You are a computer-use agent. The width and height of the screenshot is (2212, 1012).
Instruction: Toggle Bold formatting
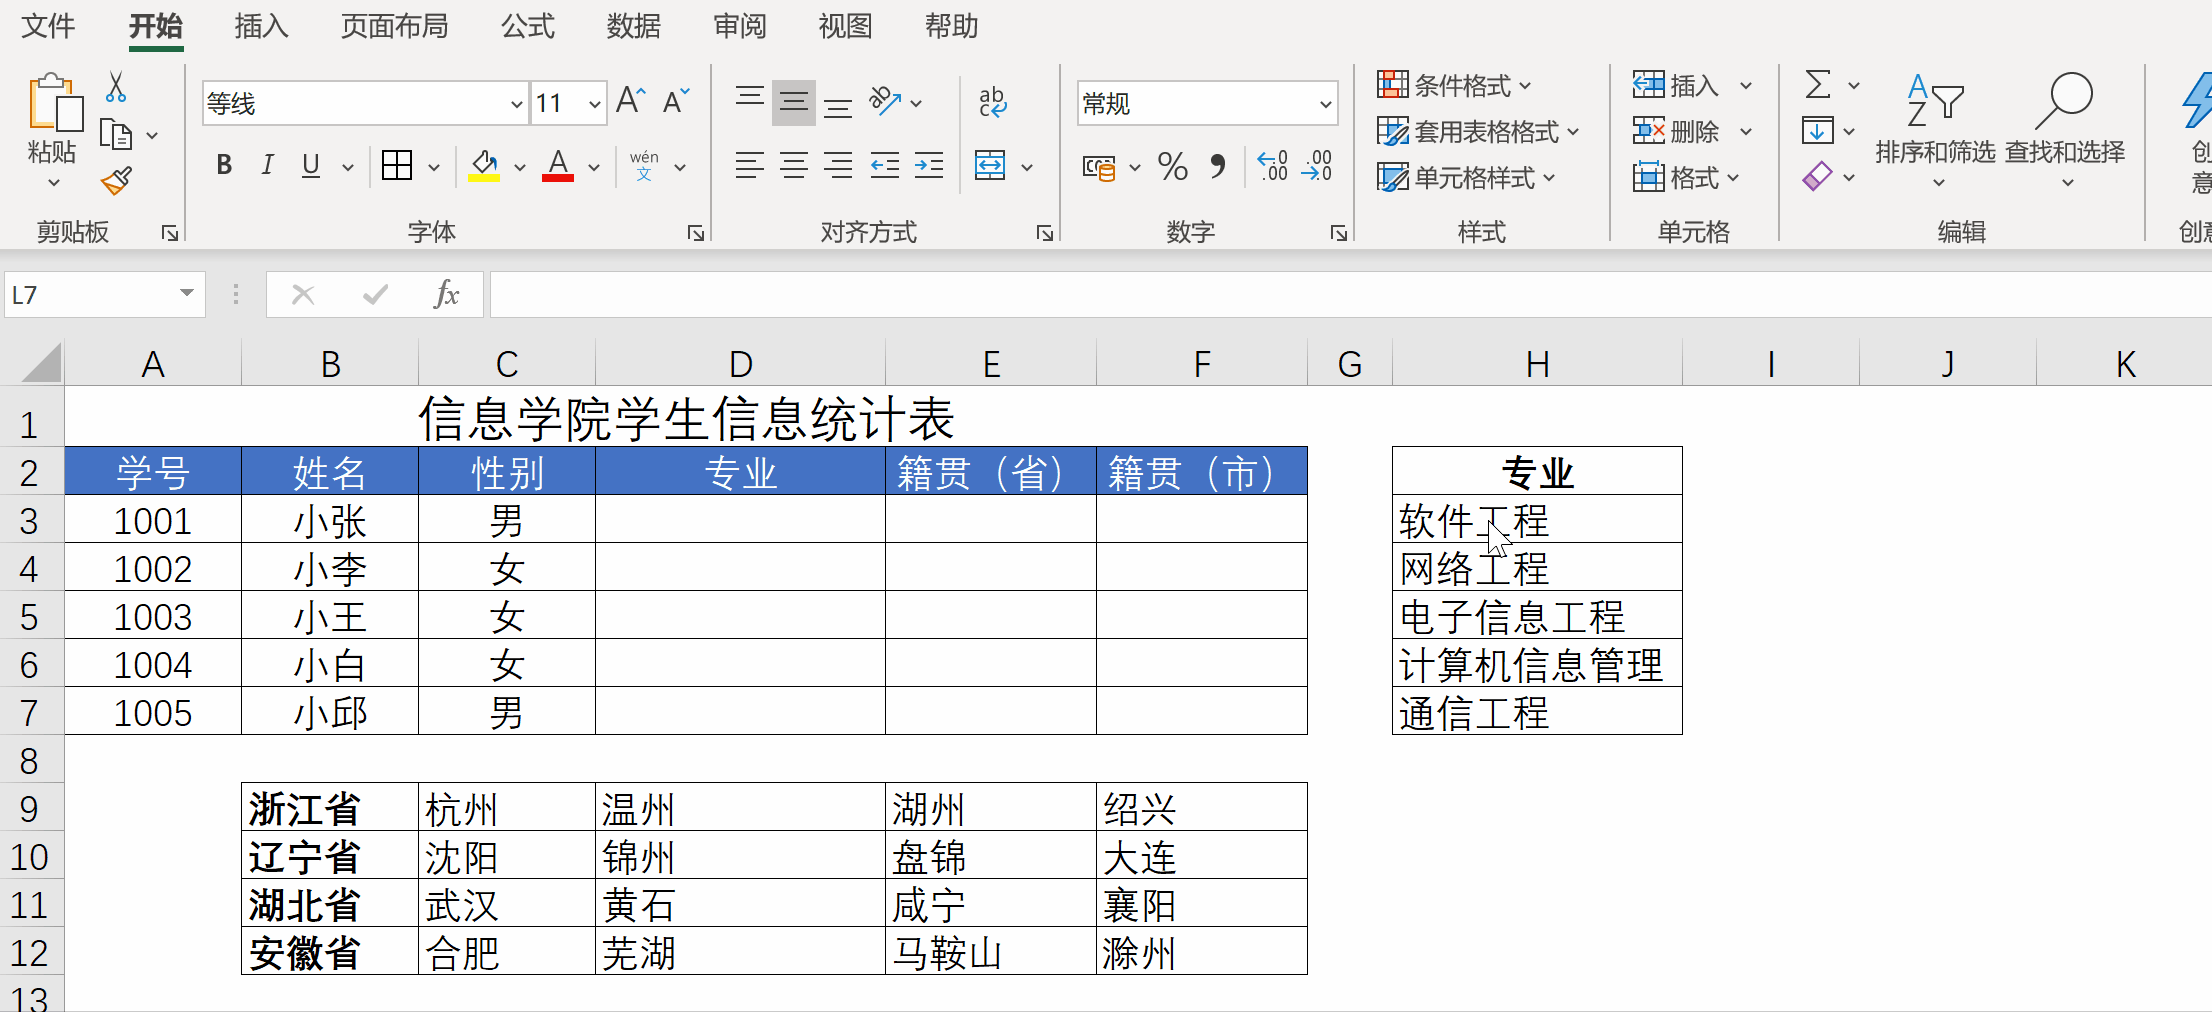click(224, 165)
